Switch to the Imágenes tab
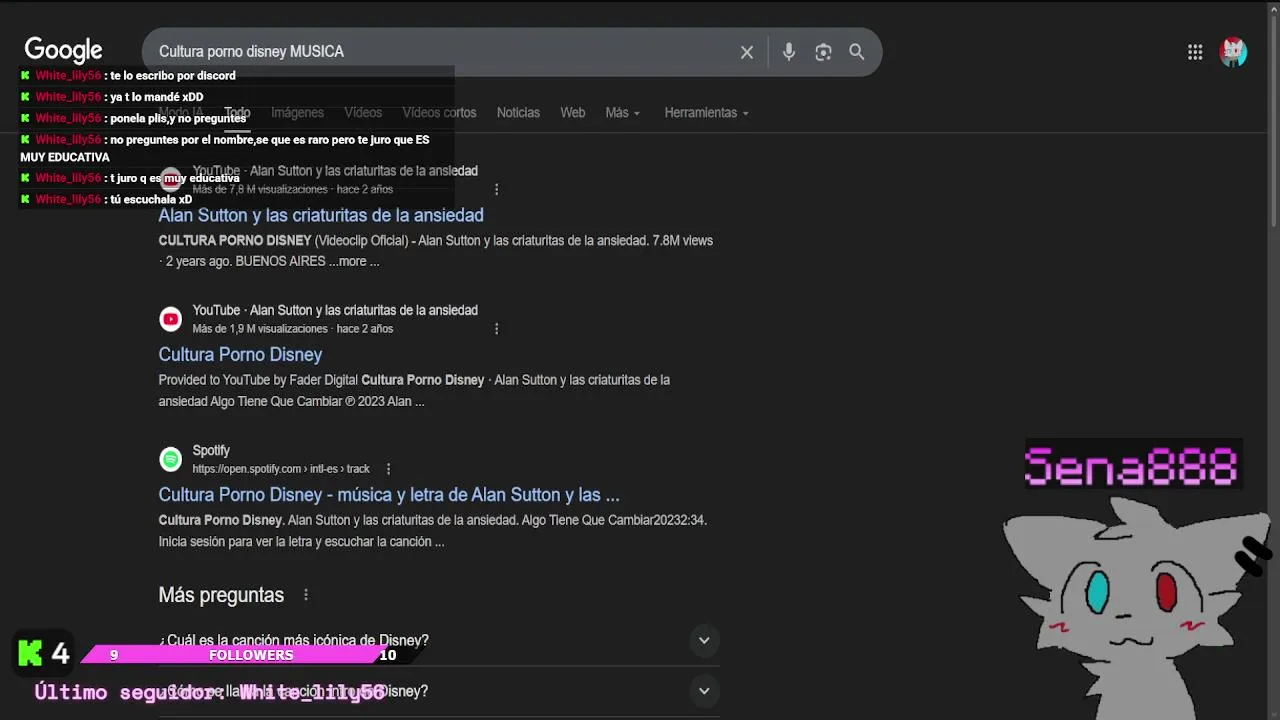 297,113
